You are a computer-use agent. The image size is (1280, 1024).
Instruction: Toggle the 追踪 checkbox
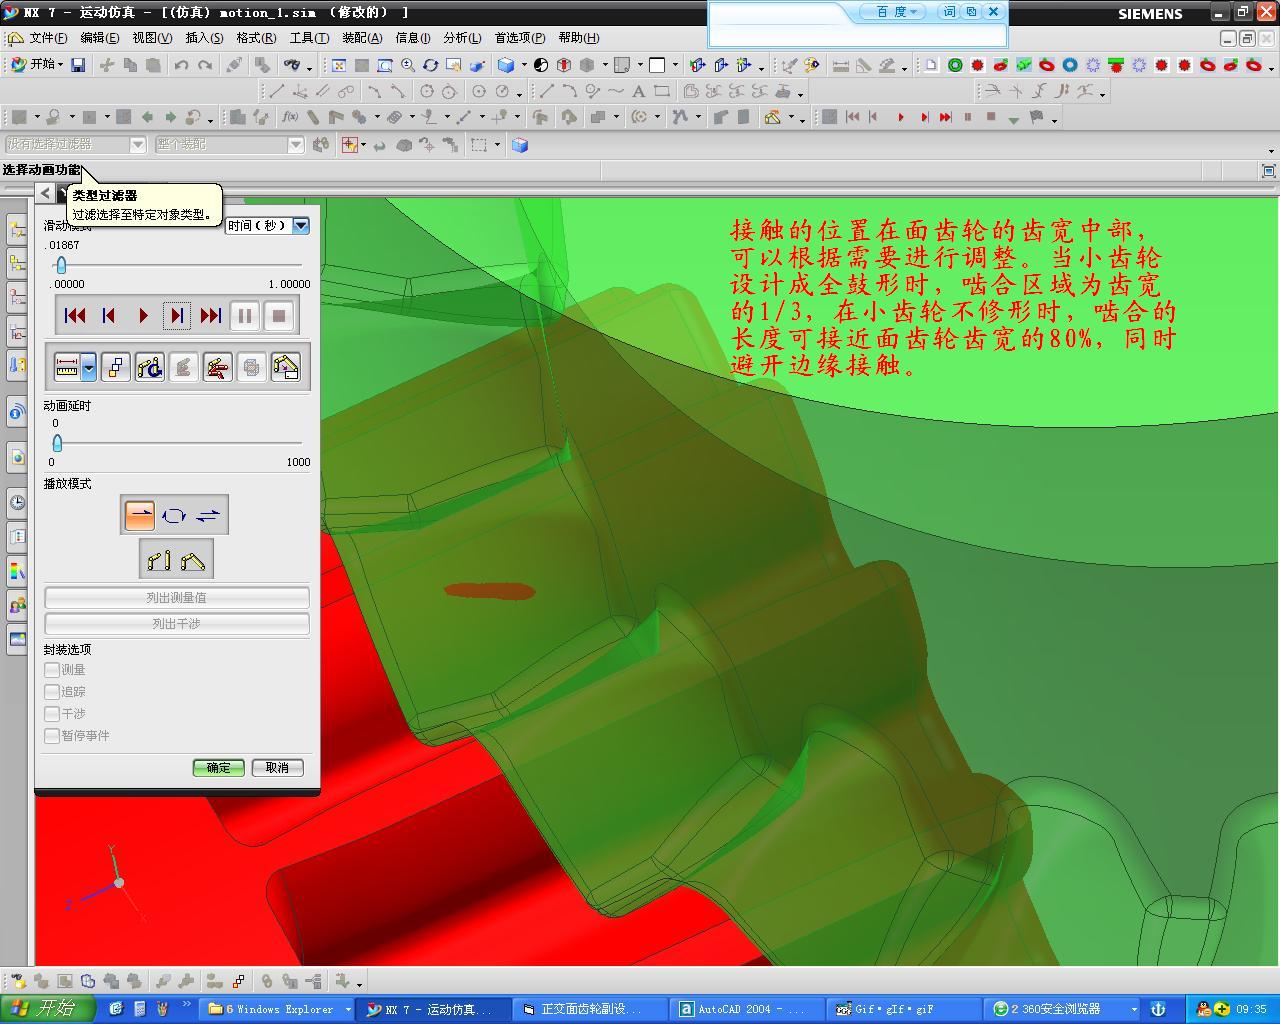(52, 692)
